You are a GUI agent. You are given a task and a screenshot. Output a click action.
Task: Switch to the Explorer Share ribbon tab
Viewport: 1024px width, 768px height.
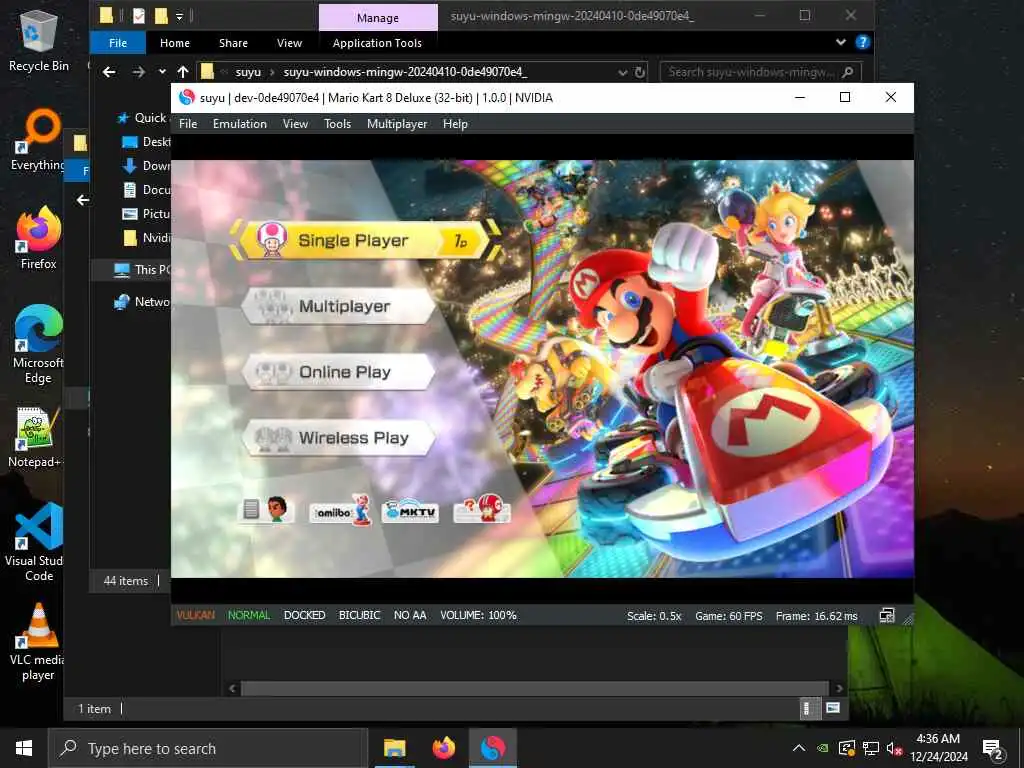tap(233, 43)
